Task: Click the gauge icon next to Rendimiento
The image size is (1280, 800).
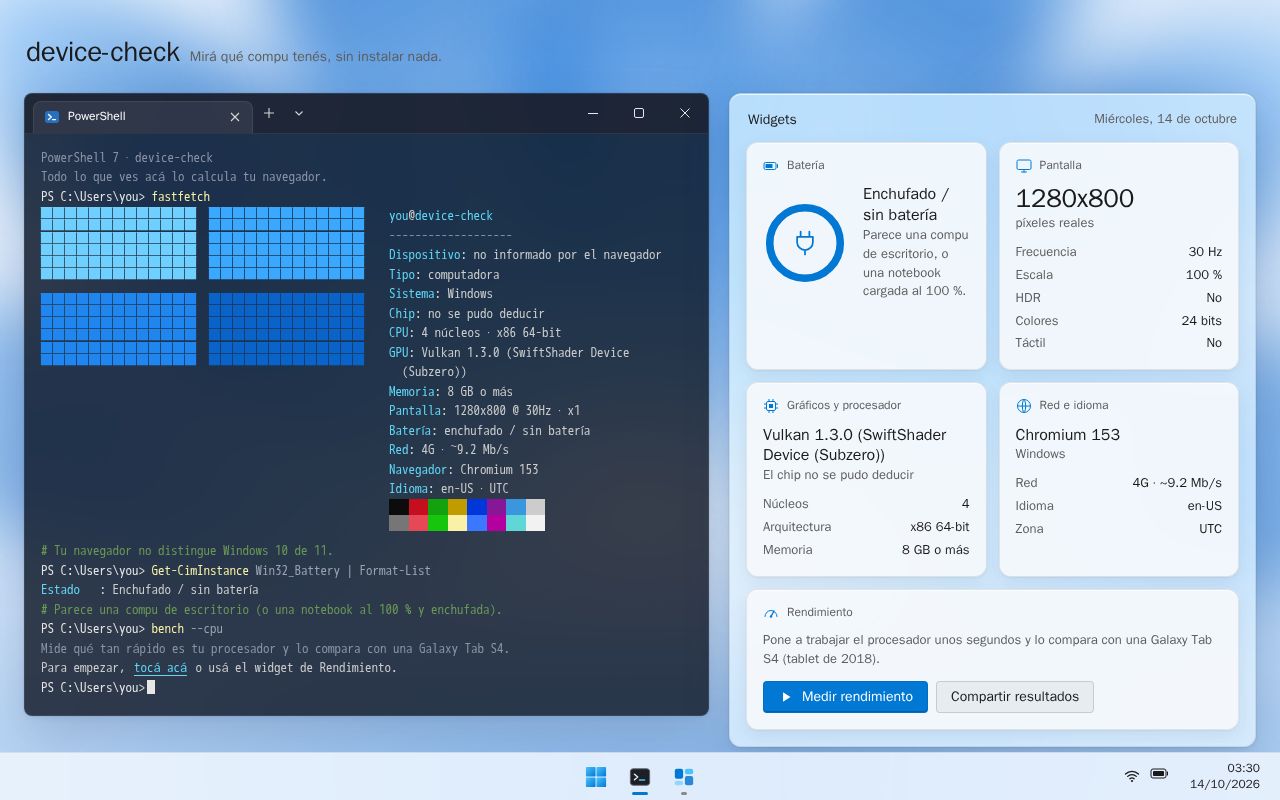Action: pyautogui.click(x=771, y=613)
